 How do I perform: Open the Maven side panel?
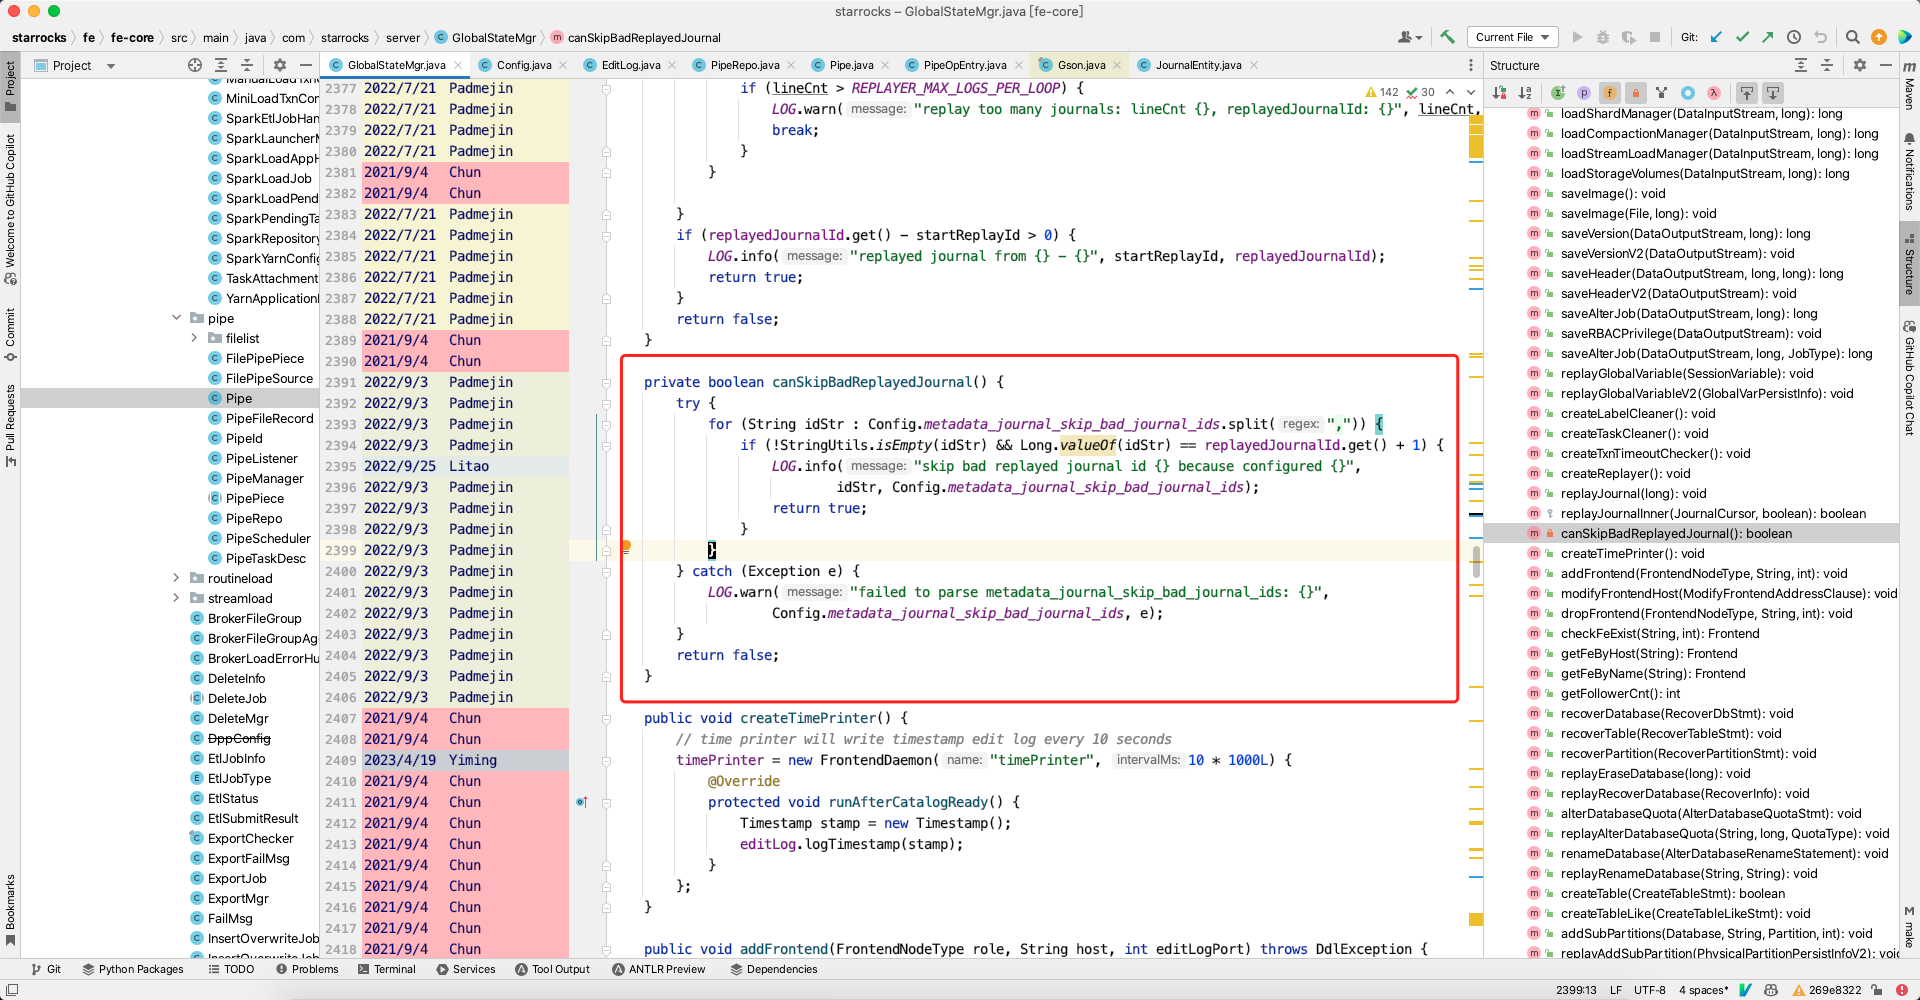(1909, 85)
